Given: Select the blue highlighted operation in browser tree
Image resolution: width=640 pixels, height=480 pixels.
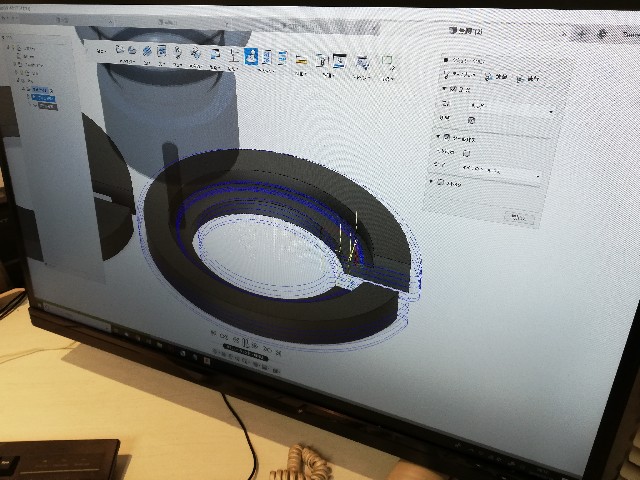Looking at the screenshot, I should pyautogui.click(x=43, y=98).
